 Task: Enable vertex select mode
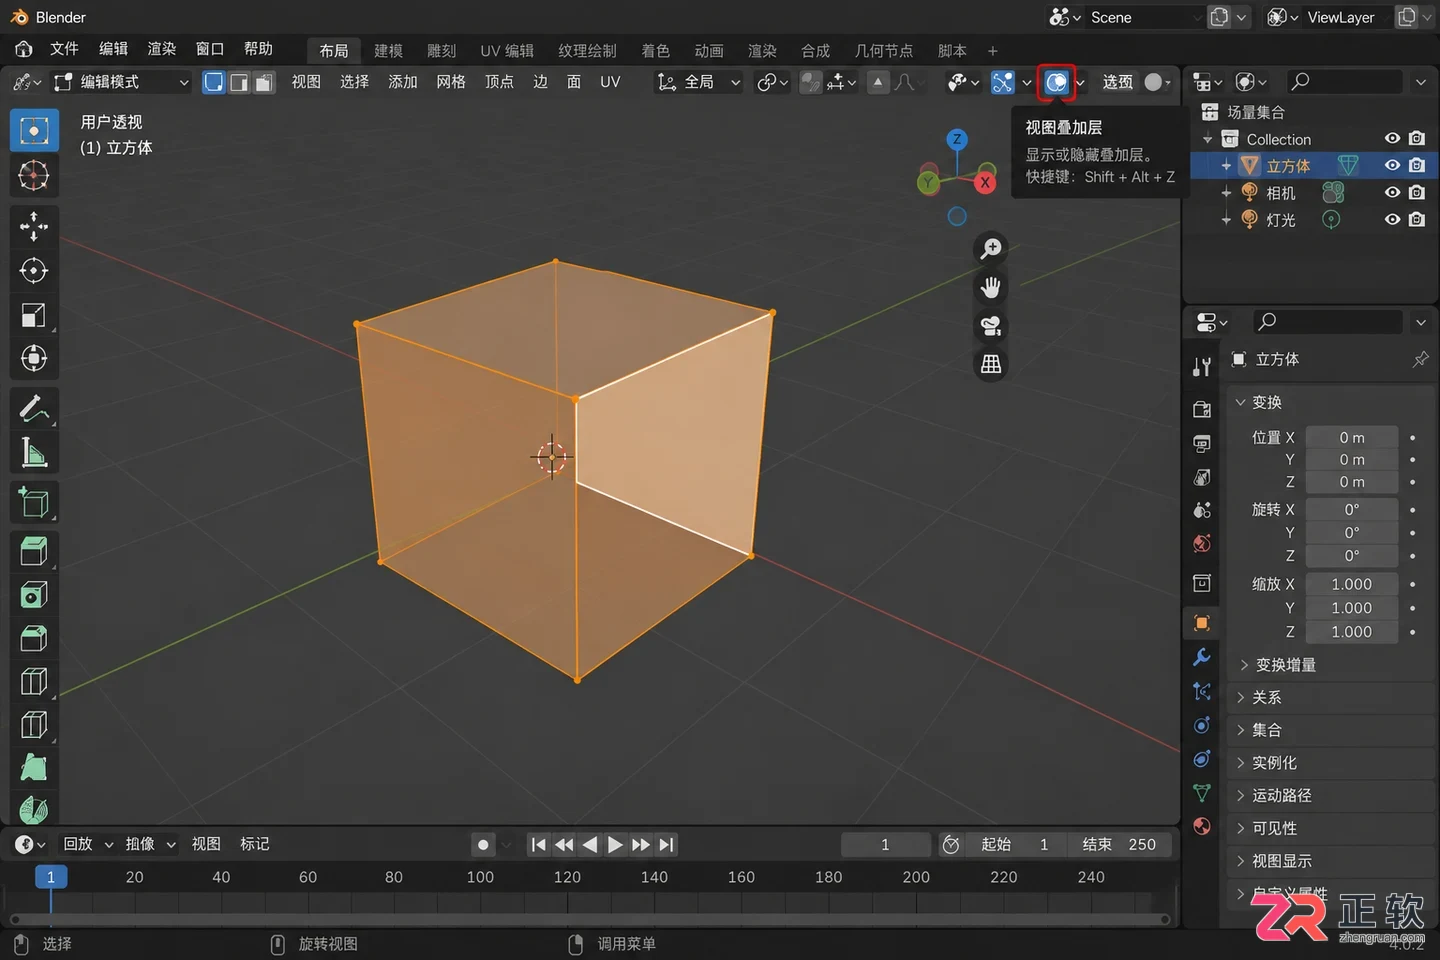click(214, 82)
